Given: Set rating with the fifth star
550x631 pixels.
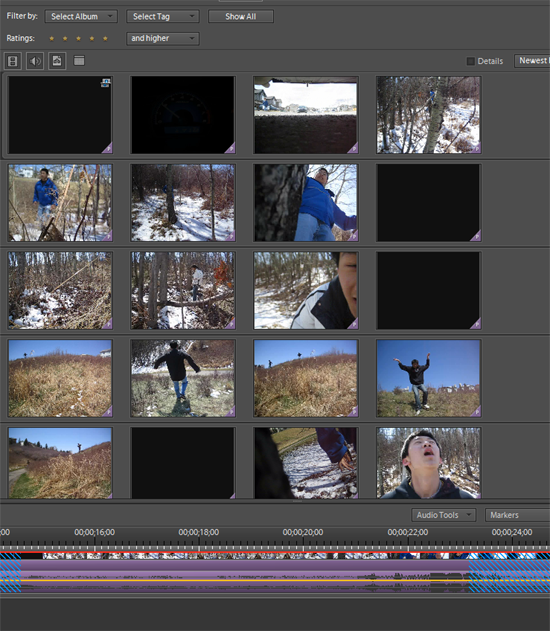Looking at the screenshot, I should 105,39.
